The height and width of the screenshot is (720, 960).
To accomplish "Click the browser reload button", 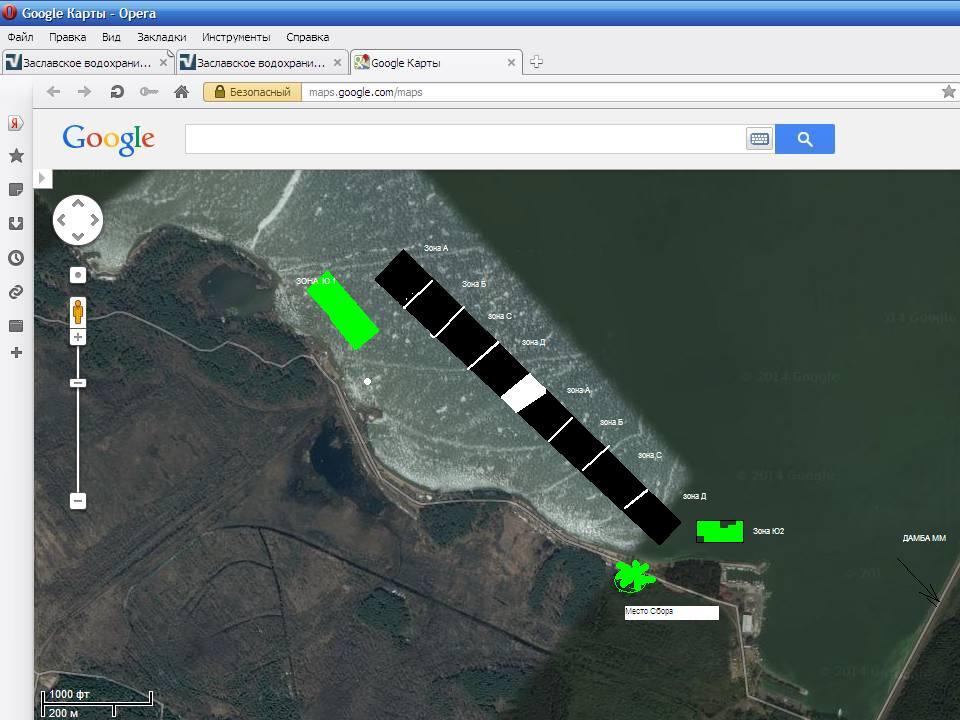I will tap(117, 92).
